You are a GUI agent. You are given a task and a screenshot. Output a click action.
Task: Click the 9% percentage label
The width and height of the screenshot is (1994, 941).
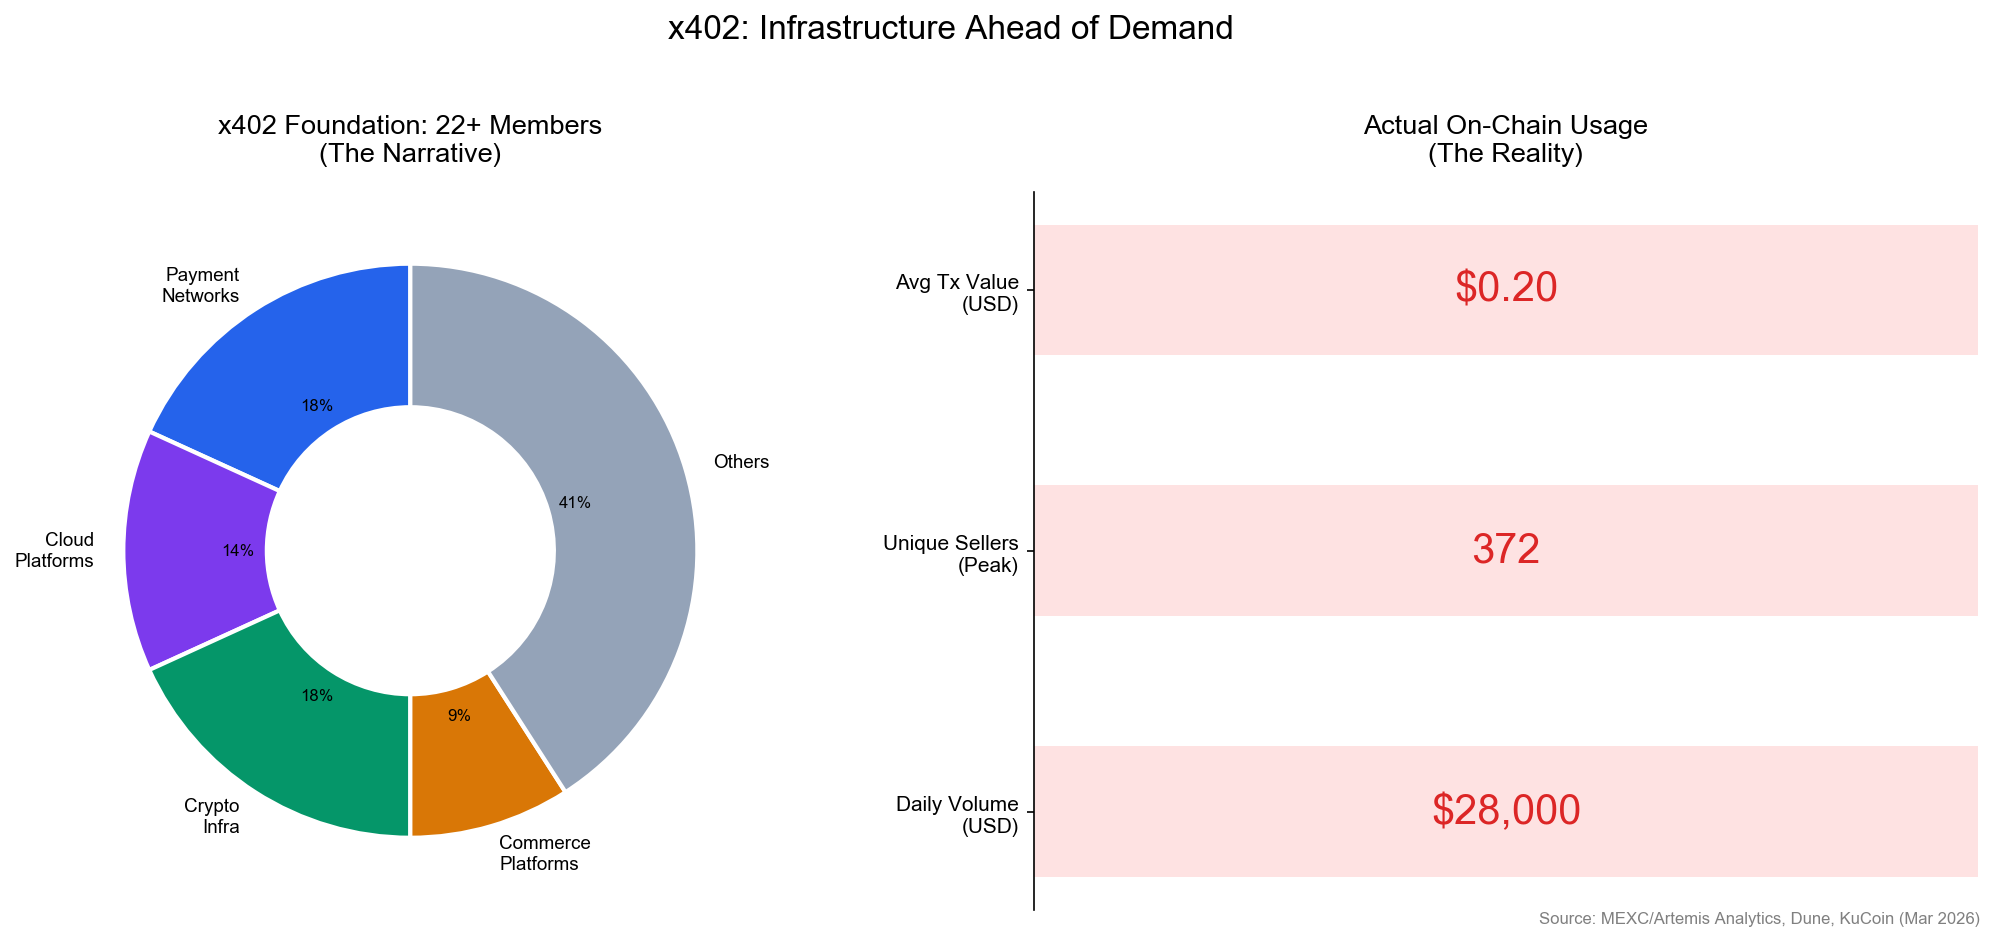(459, 716)
